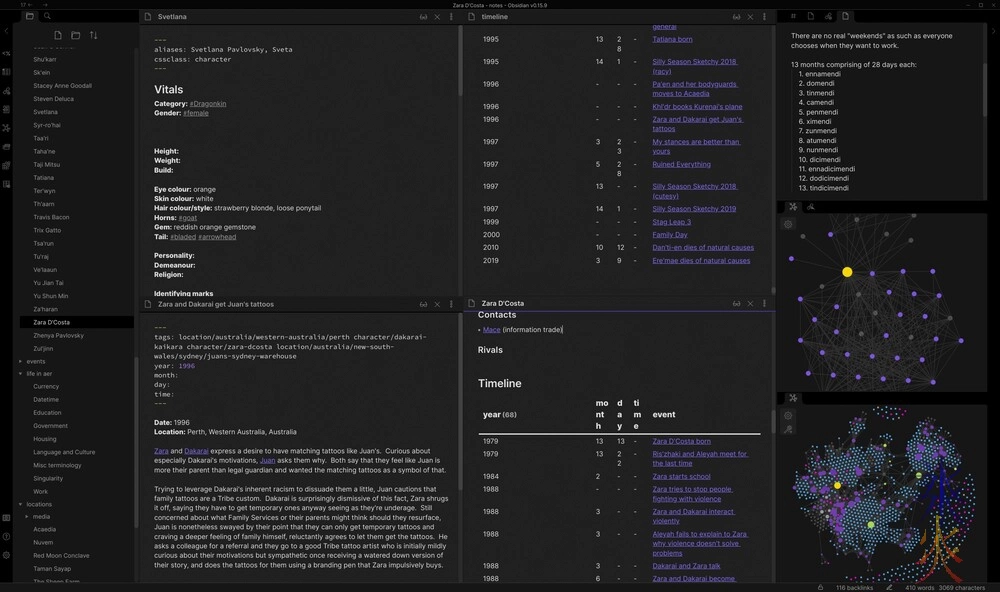Open the help icon in left ribbon

[x=6, y=536]
